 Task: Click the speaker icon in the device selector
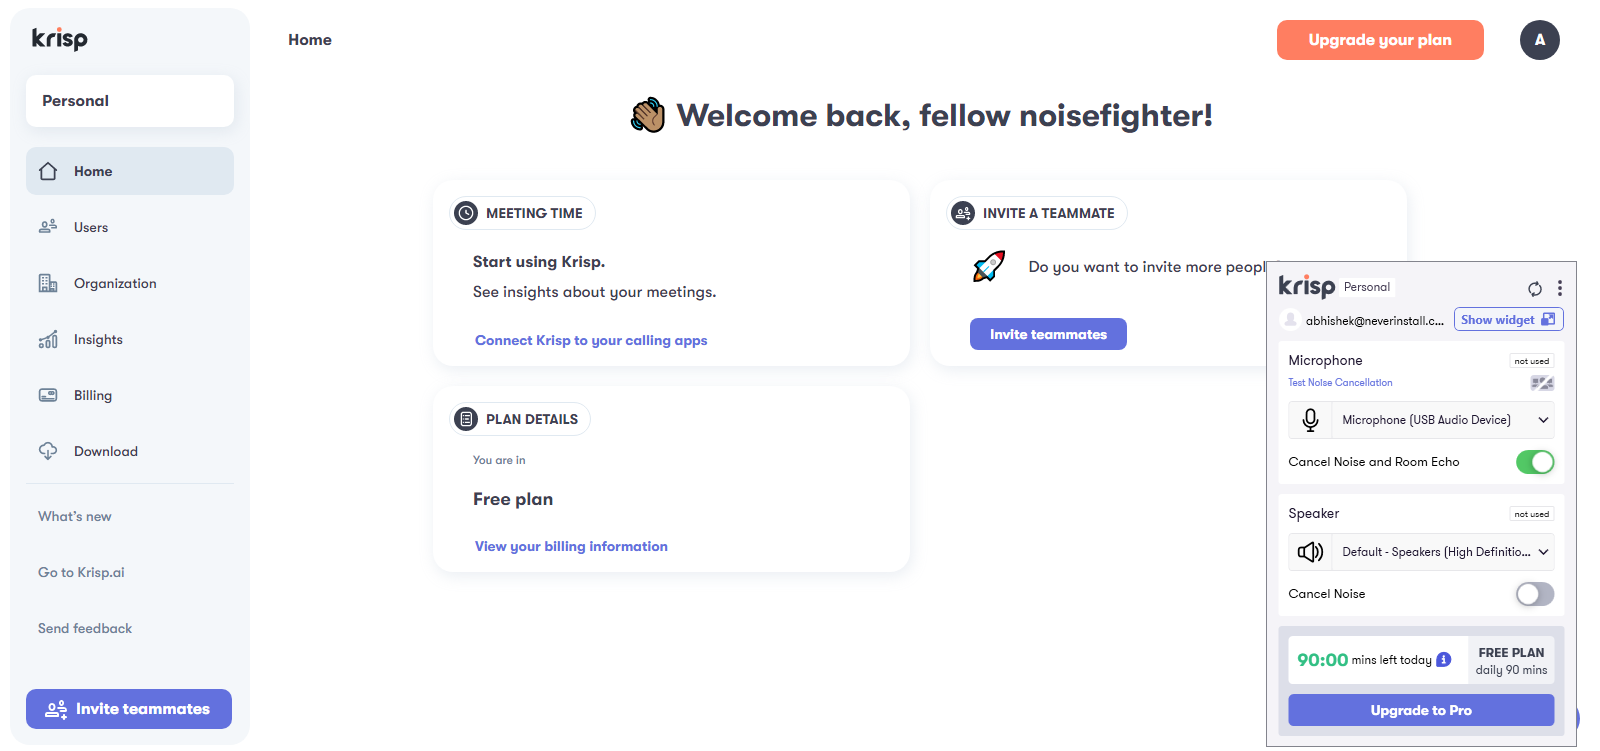[1310, 552]
